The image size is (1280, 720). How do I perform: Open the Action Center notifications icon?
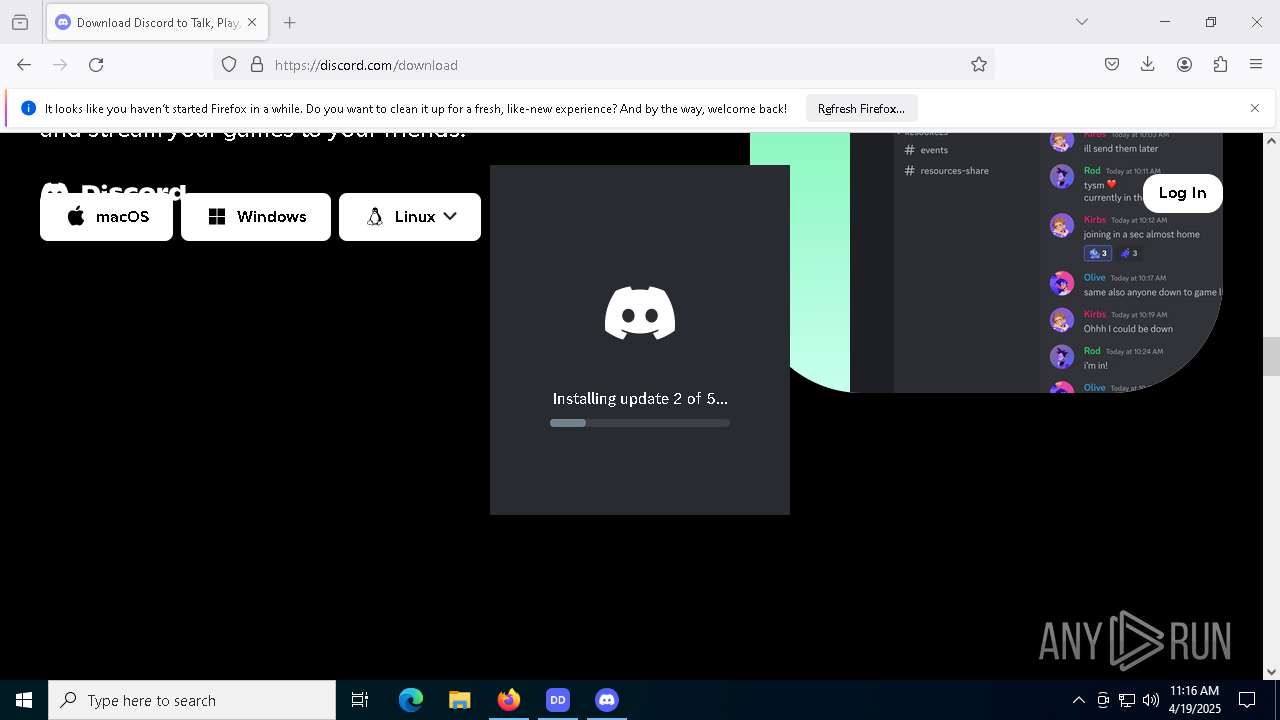coord(1247,700)
